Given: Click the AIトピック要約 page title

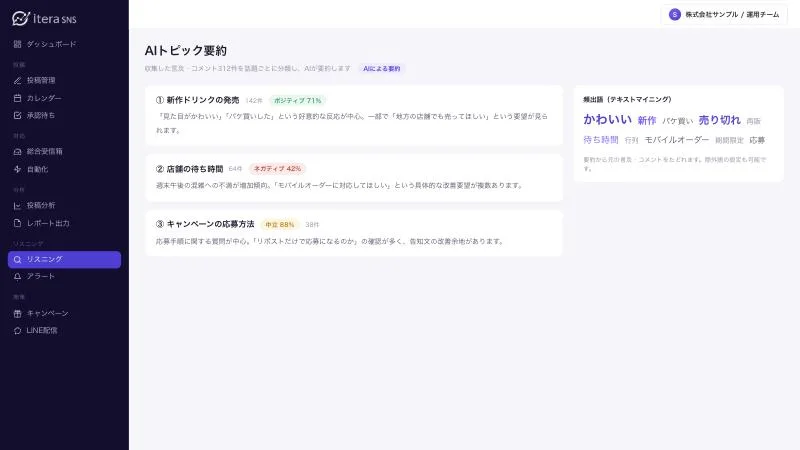Looking at the screenshot, I should (186, 51).
